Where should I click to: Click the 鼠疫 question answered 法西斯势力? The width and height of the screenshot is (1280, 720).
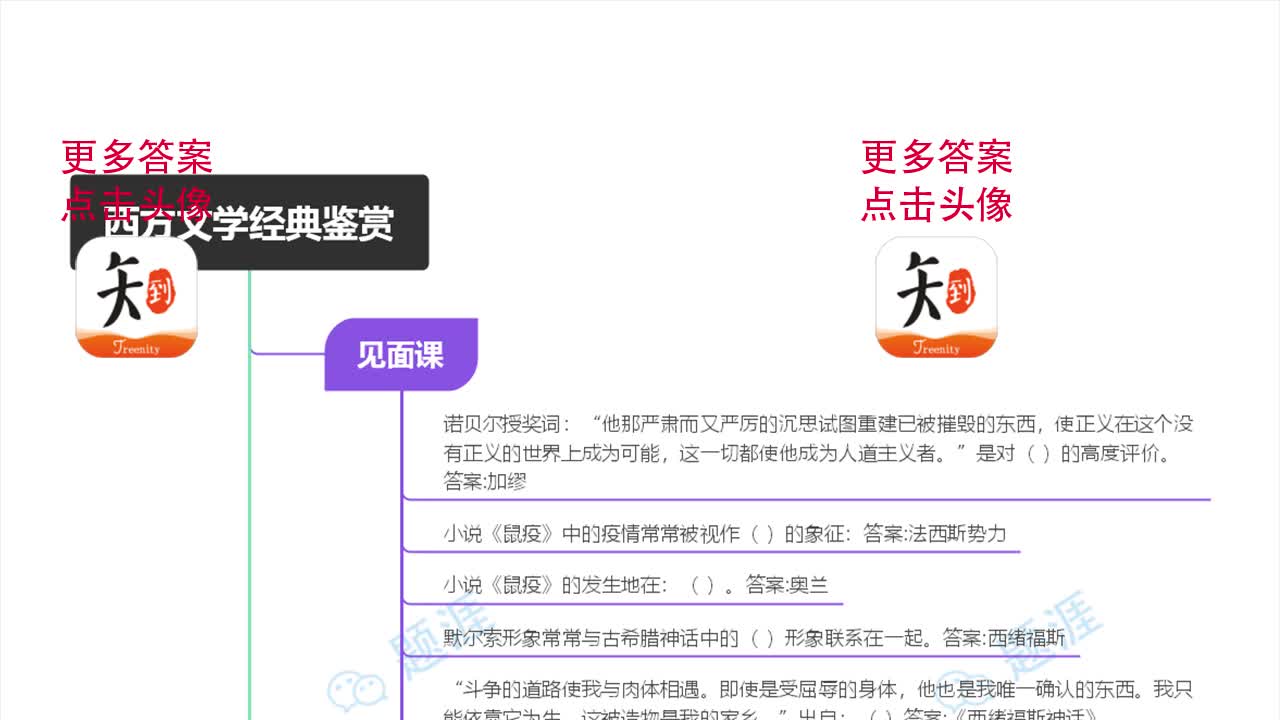[725, 533]
